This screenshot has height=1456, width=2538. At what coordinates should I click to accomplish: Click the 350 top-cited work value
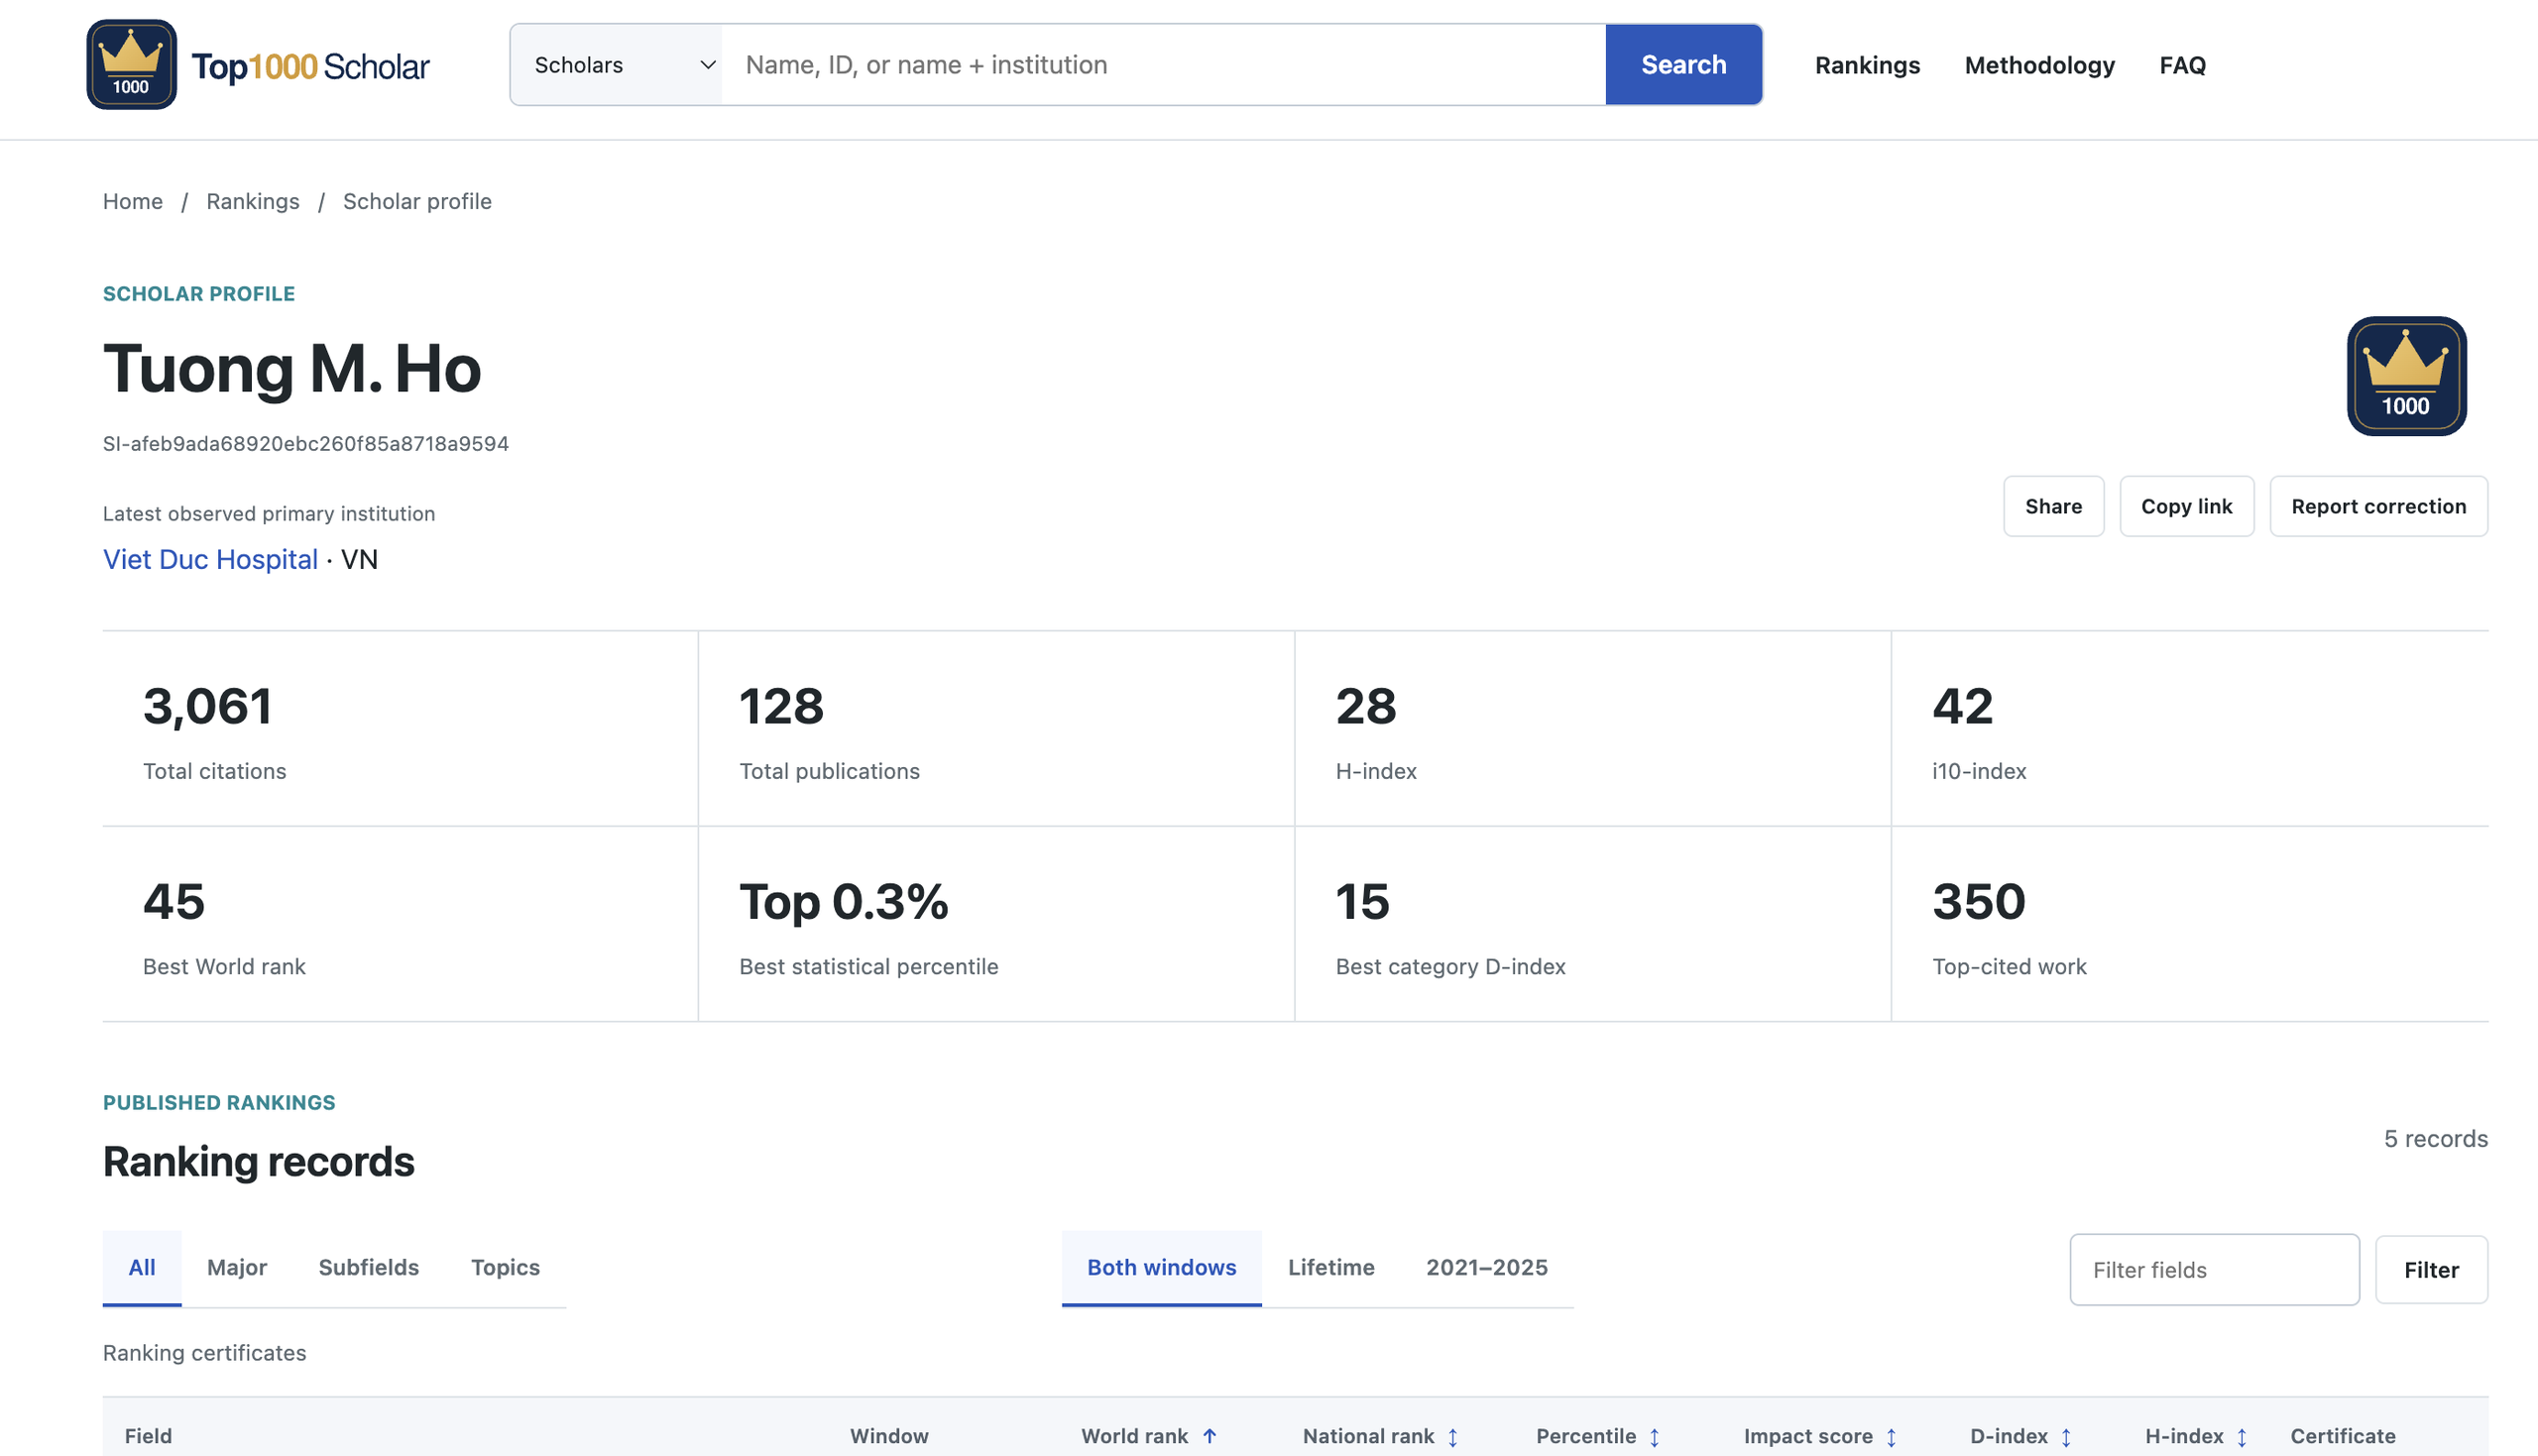(1978, 902)
